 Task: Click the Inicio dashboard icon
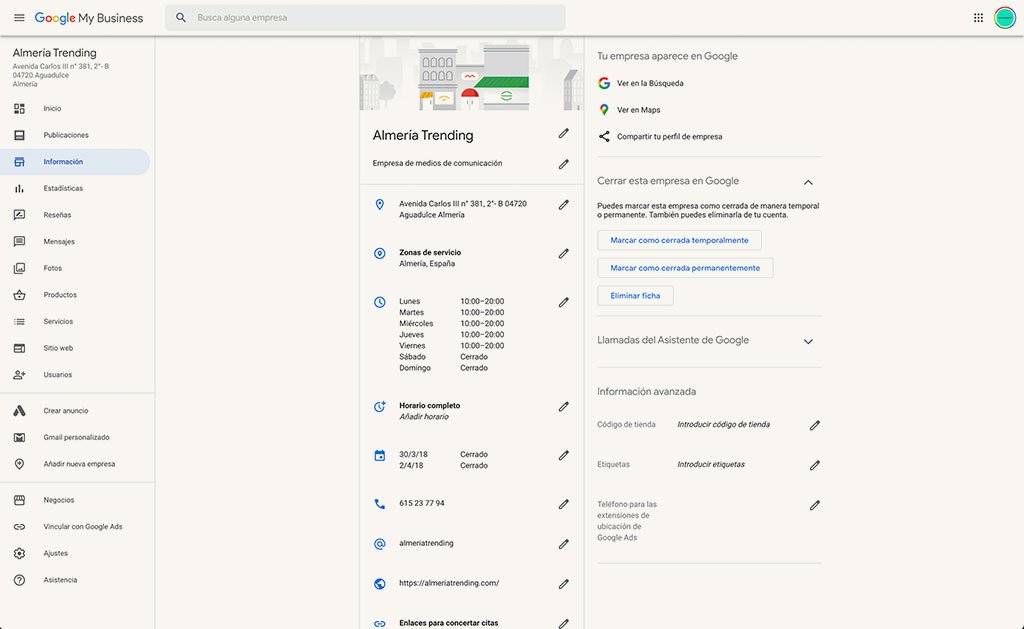coord(20,108)
